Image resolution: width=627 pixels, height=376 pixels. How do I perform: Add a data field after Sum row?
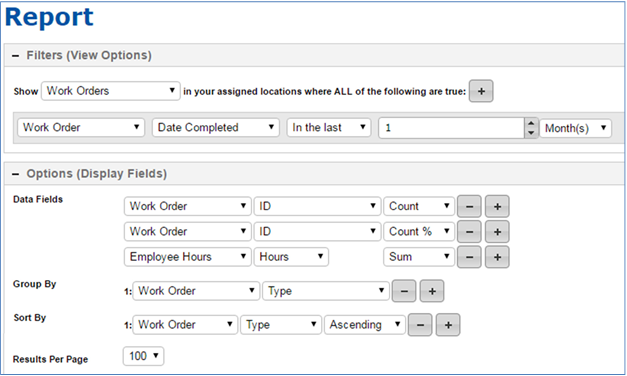(497, 257)
